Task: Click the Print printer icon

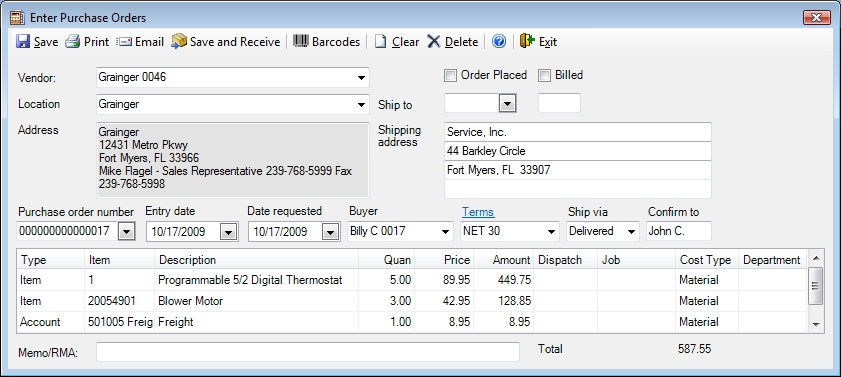Action: pyautogui.click(x=72, y=41)
